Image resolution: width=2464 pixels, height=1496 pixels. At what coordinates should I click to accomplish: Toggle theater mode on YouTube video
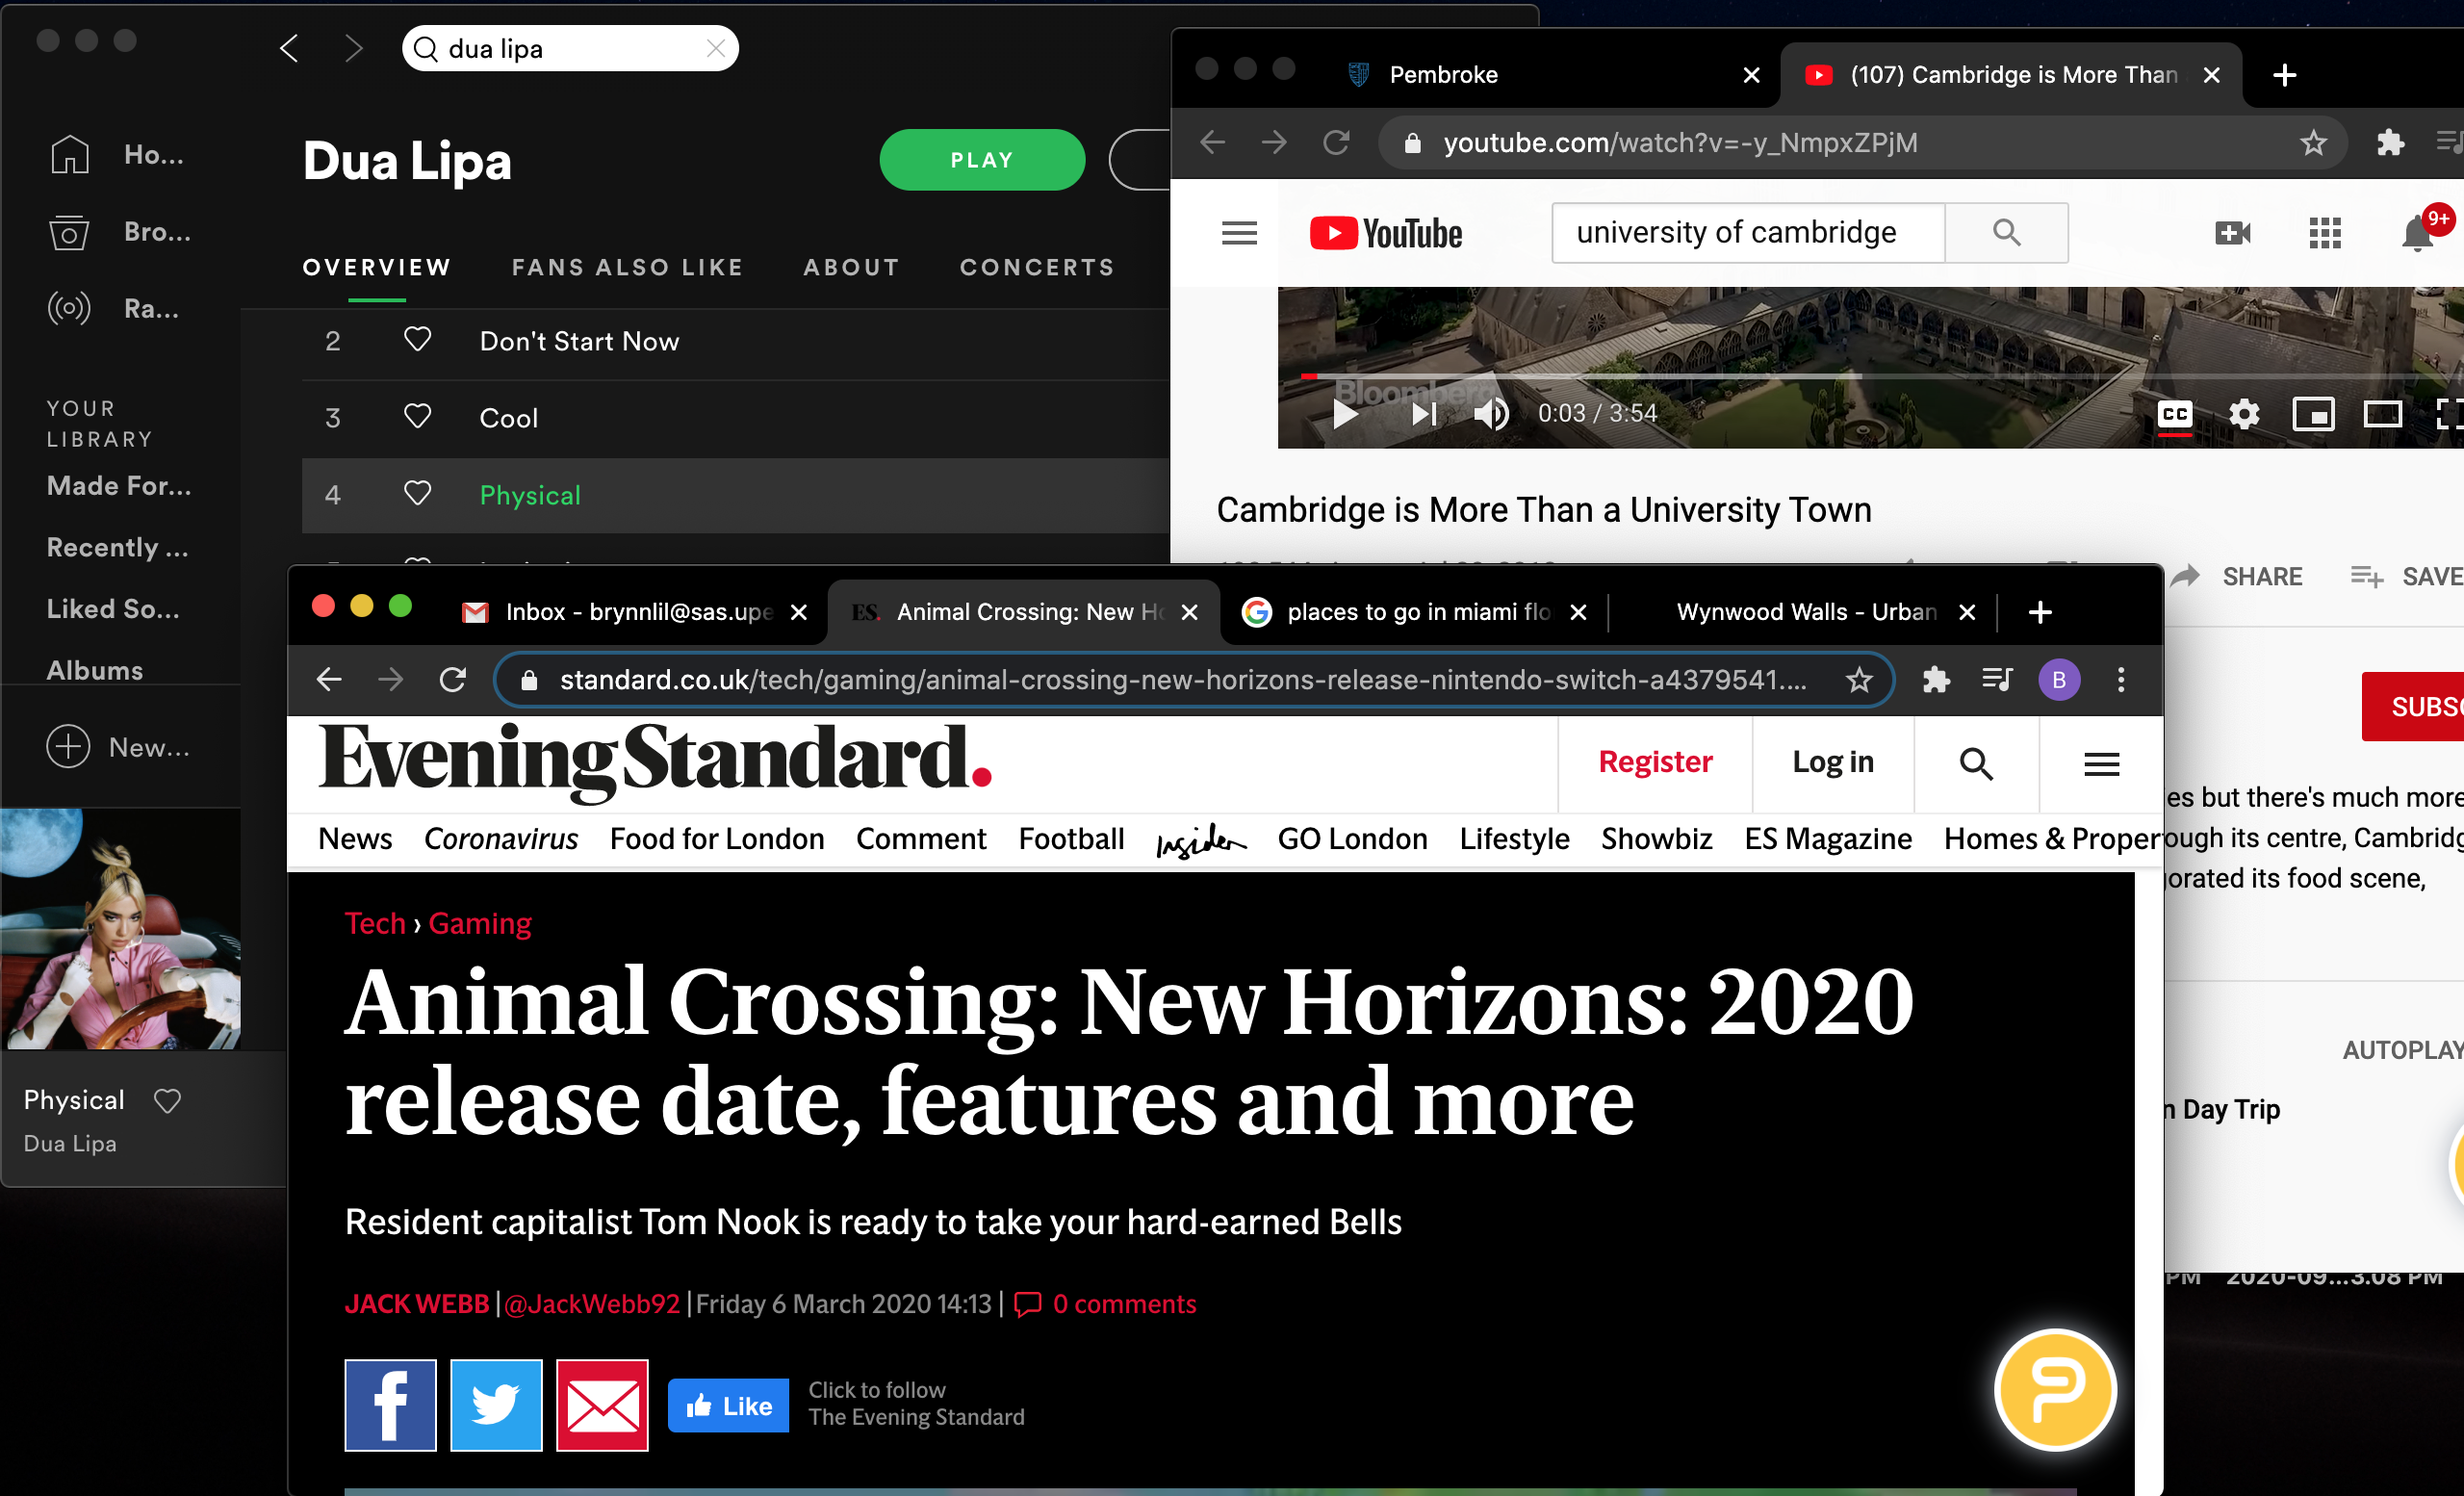tap(2383, 414)
